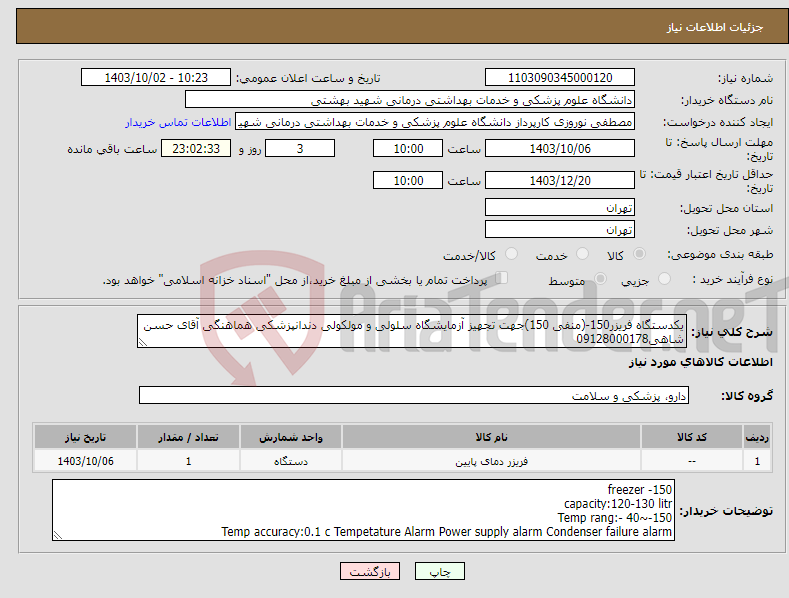Screen dimensions: 789x598
Task: Click the نام کالا column header
Action: click(491, 437)
